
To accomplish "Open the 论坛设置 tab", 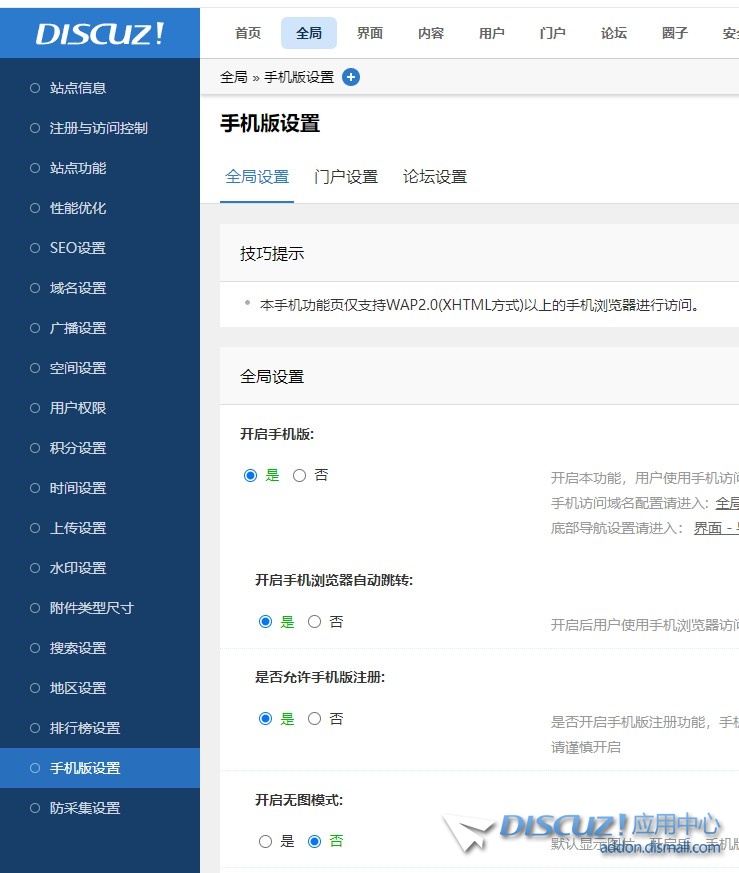I will pos(435,177).
